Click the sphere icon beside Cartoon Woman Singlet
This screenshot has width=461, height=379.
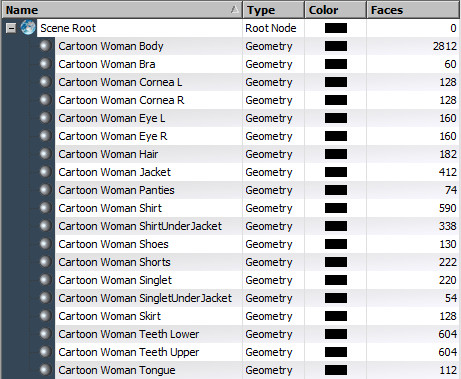[45, 280]
